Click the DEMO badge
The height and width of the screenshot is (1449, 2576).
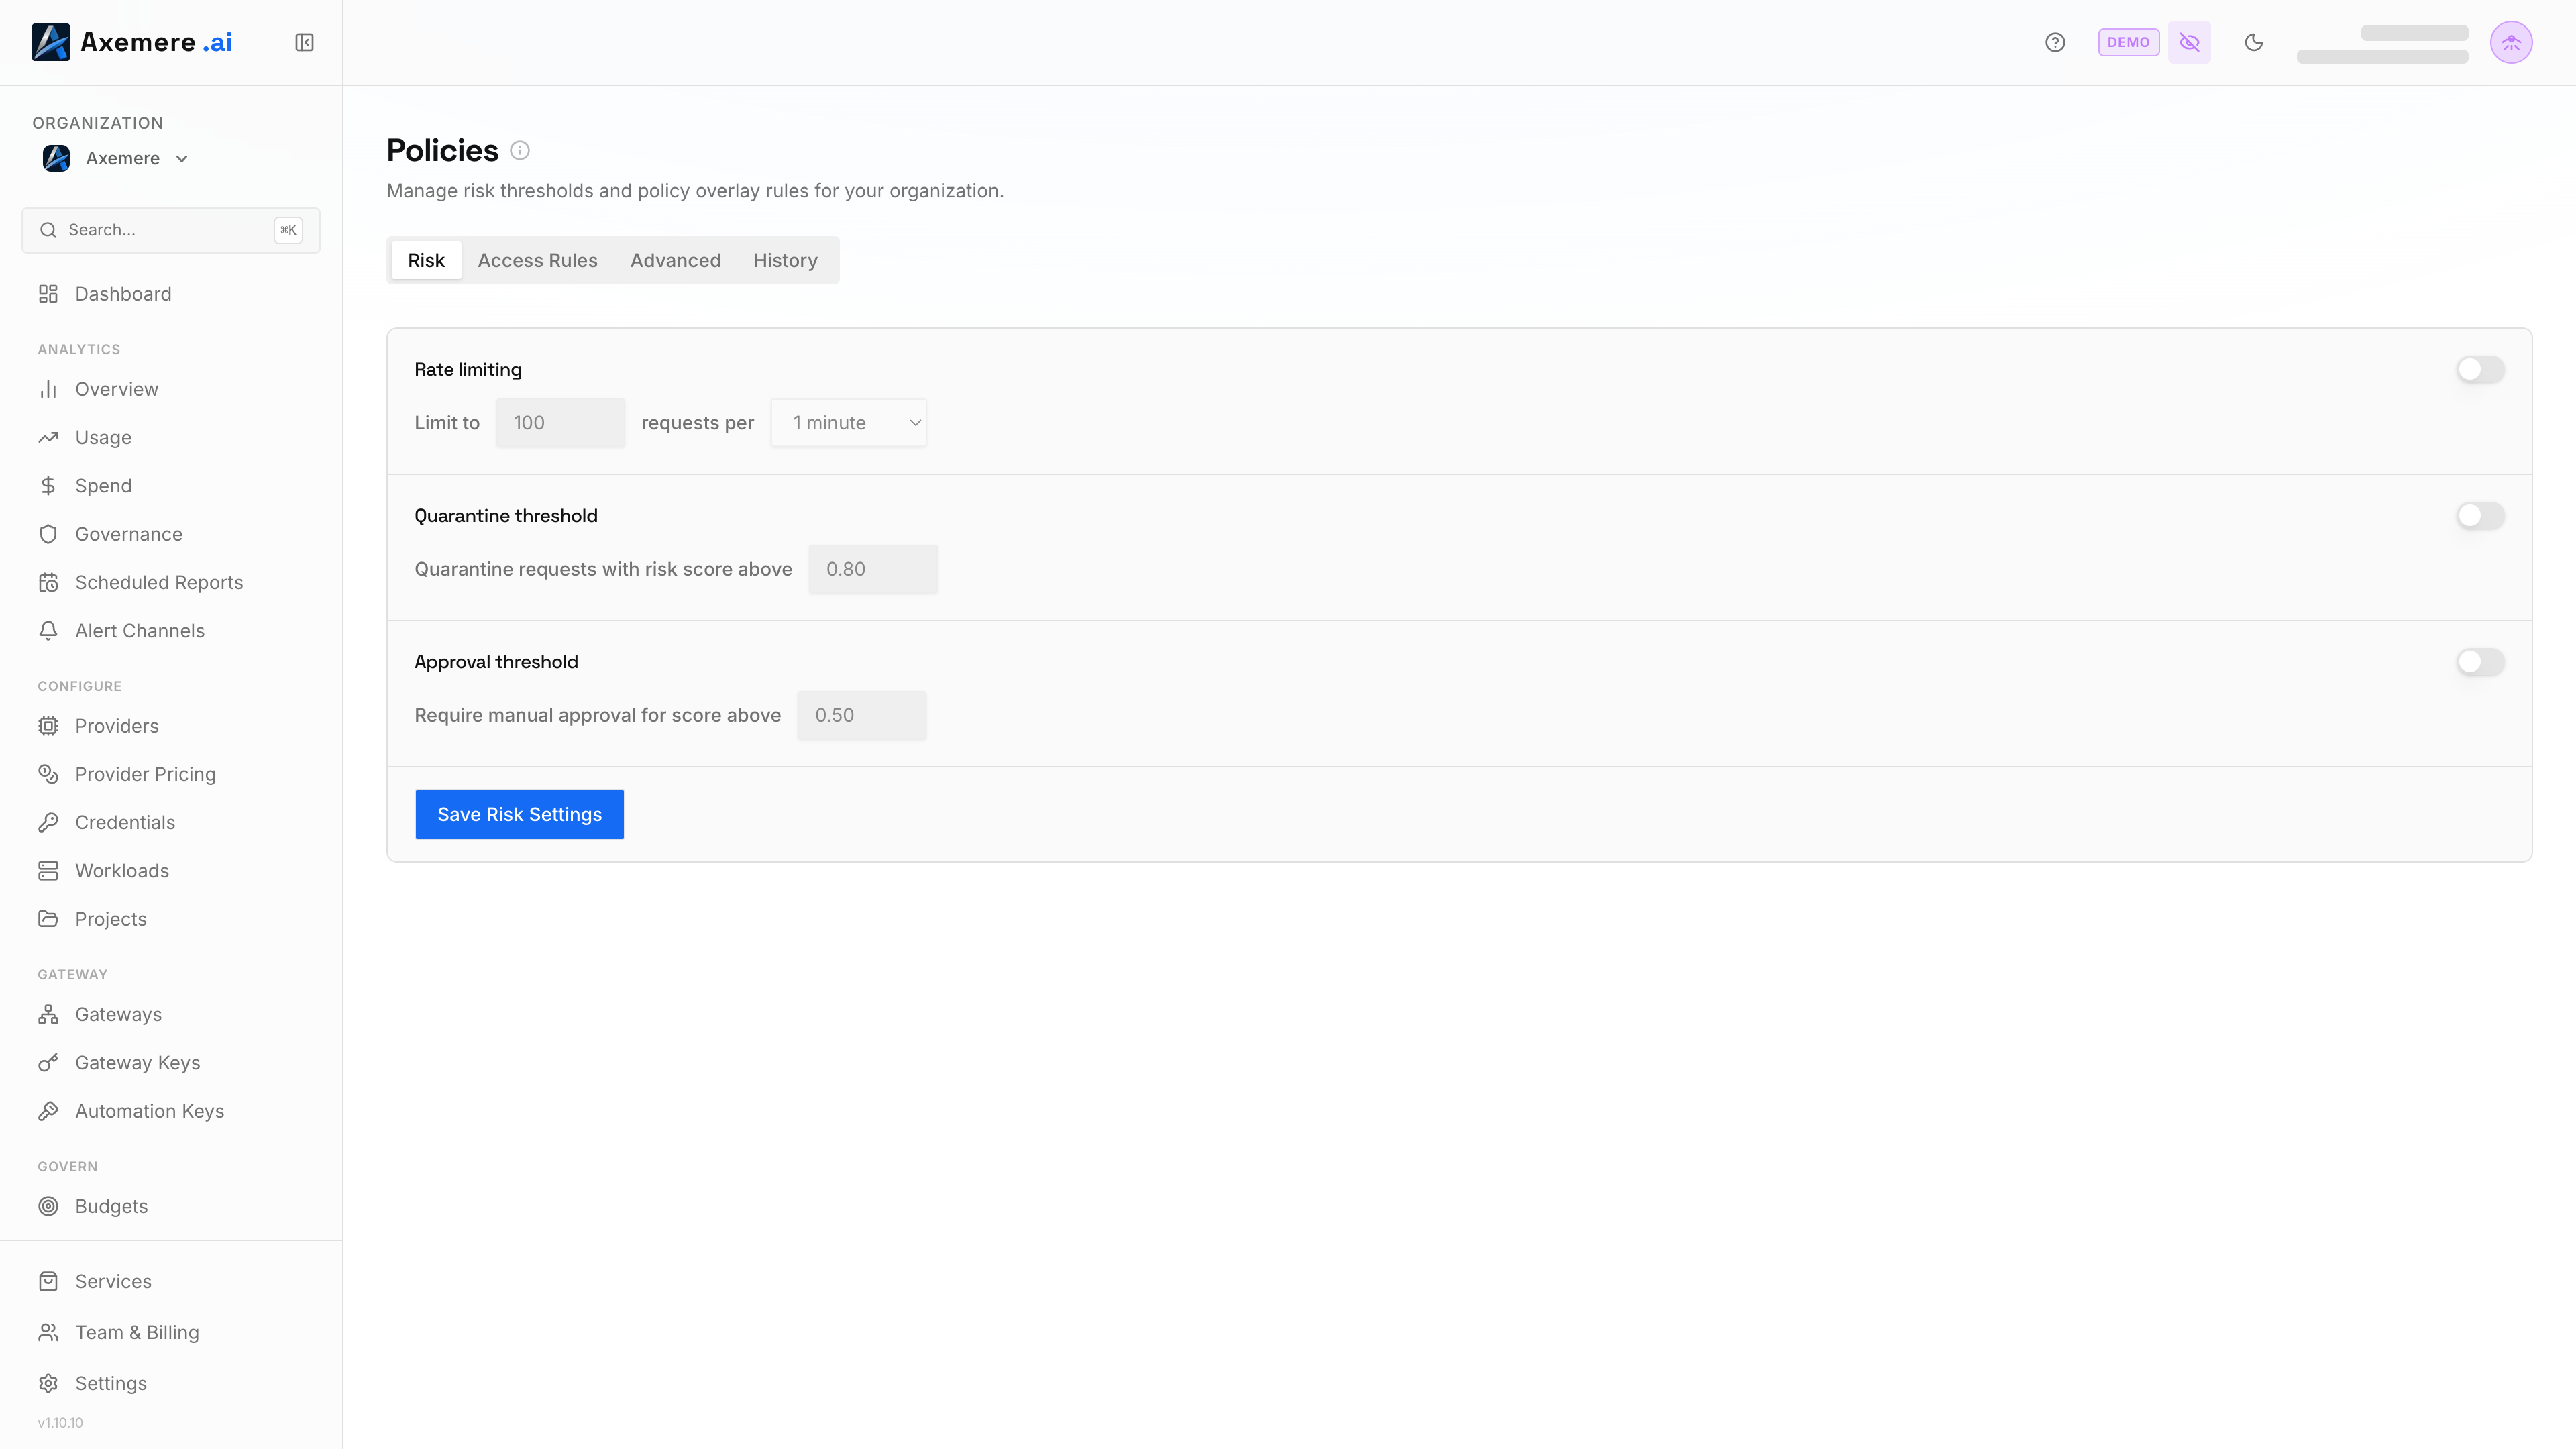(x=2128, y=42)
